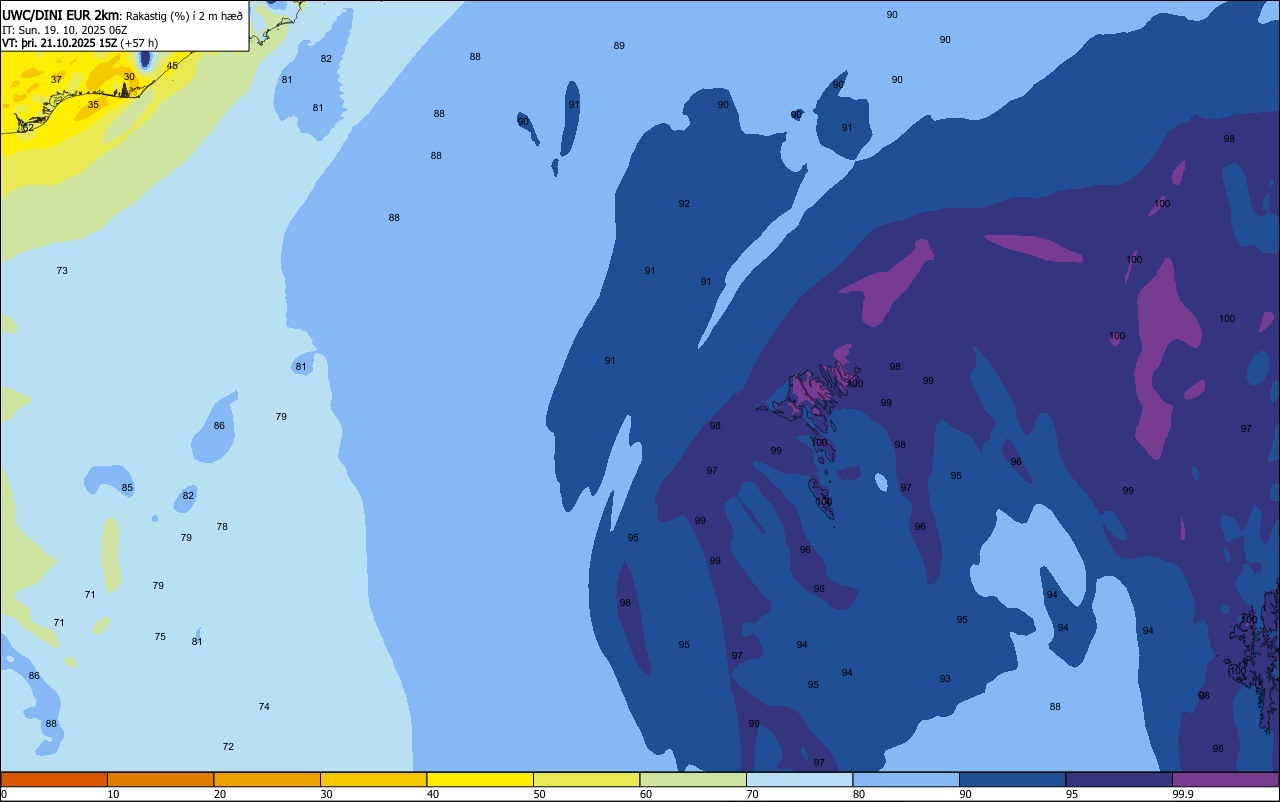Click the 10–20 orange legend swatch

pos(160,779)
